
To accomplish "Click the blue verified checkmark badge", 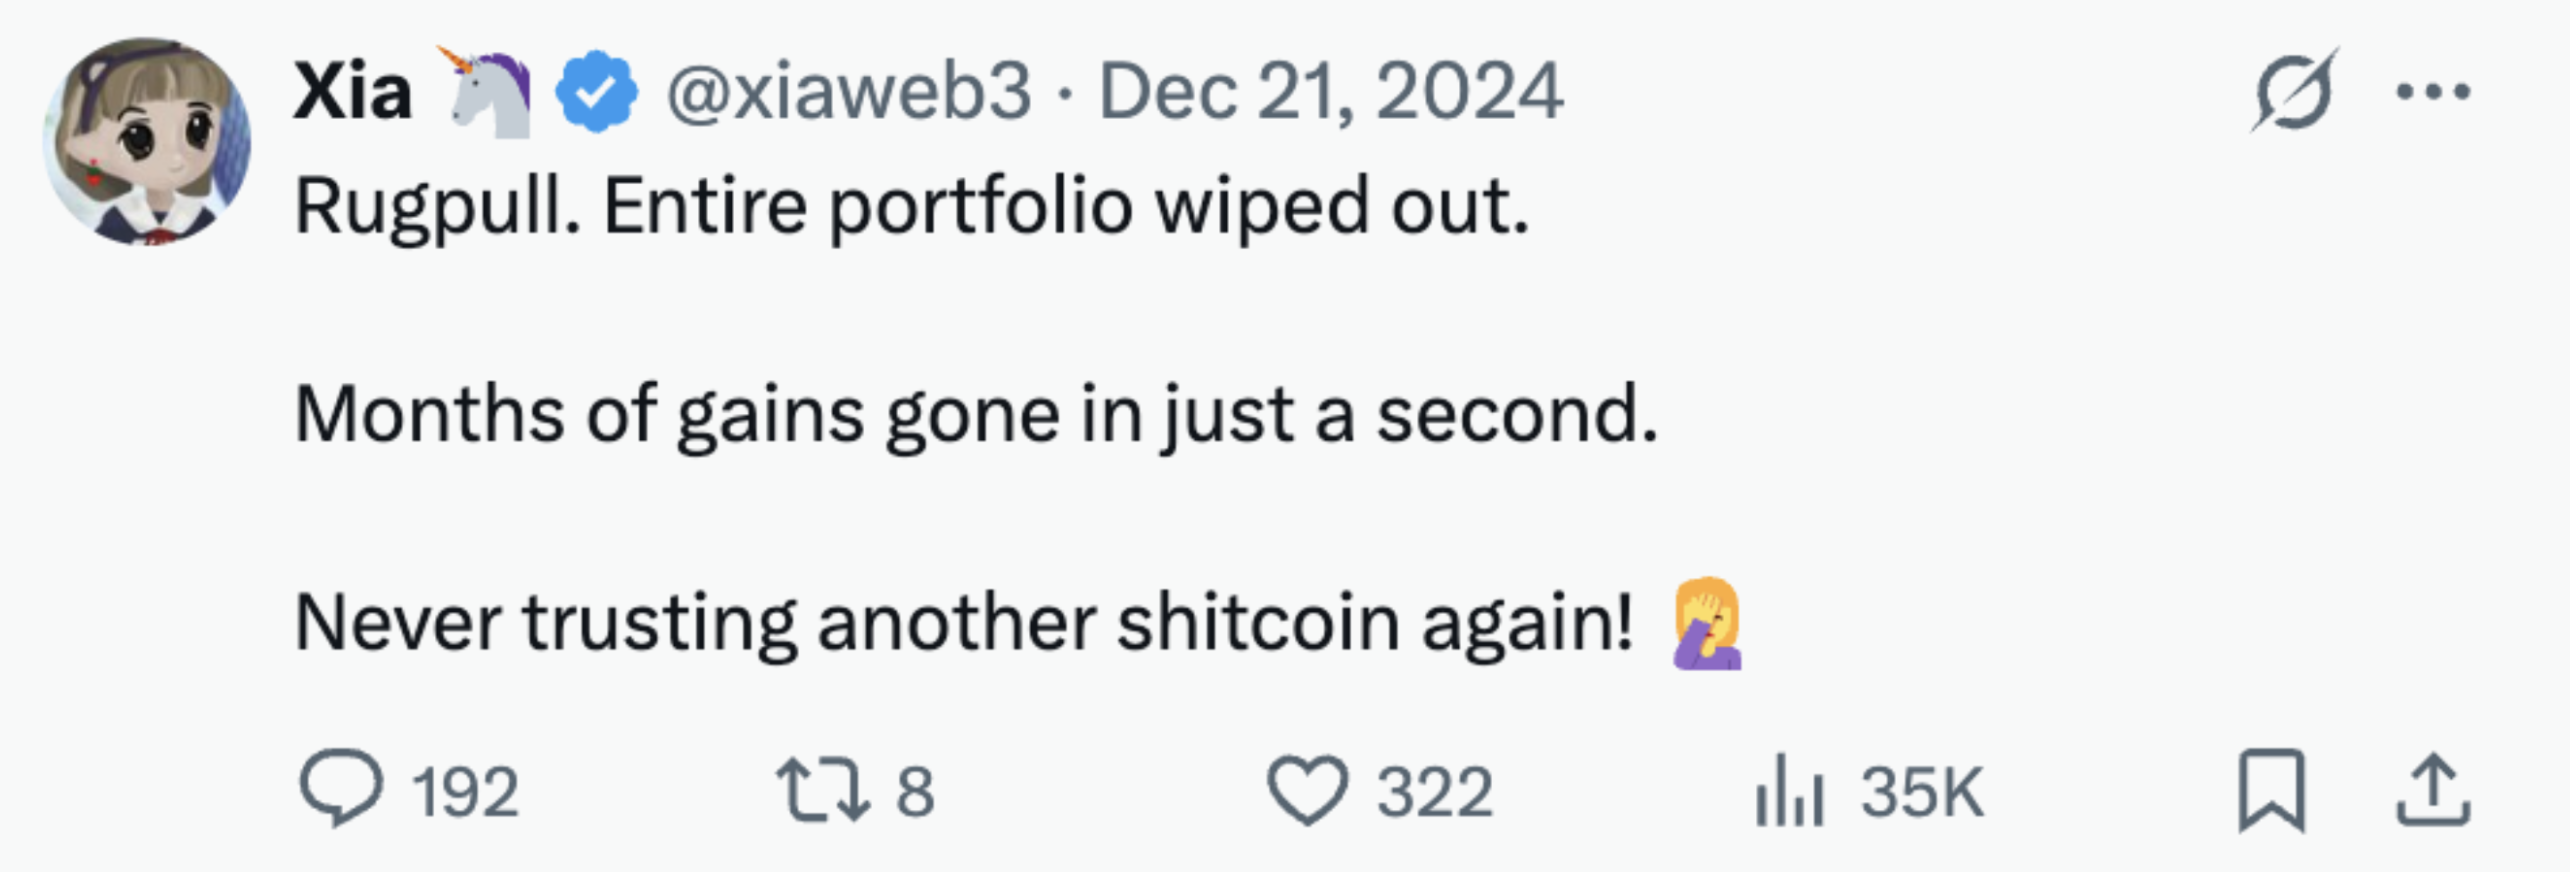I will point(596,92).
